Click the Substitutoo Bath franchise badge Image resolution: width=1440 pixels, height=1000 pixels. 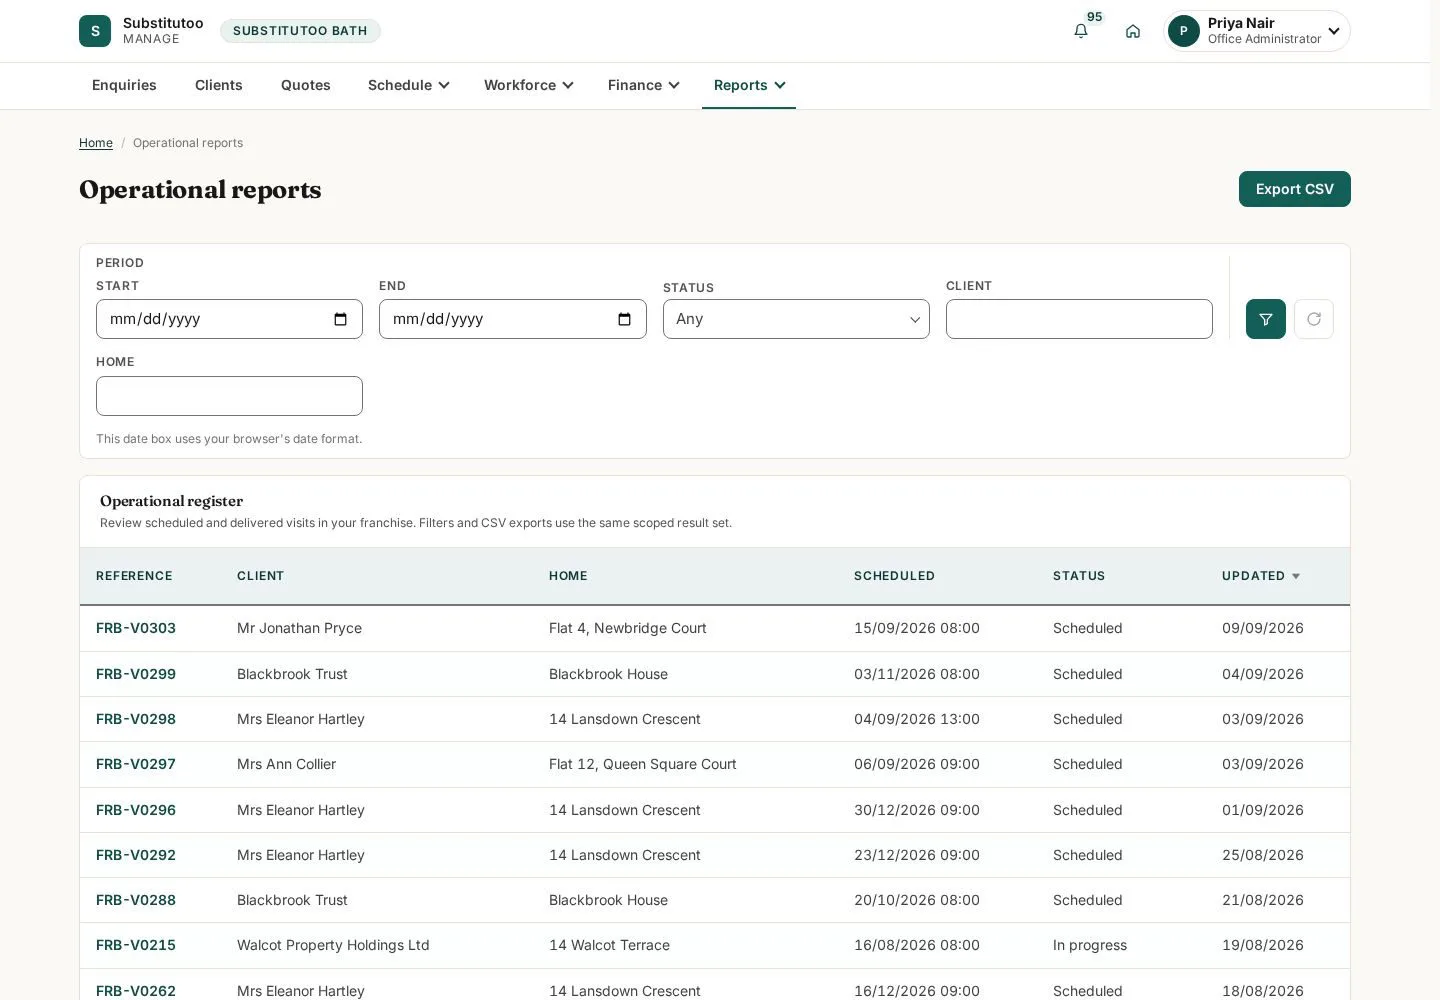tap(300, 31)
